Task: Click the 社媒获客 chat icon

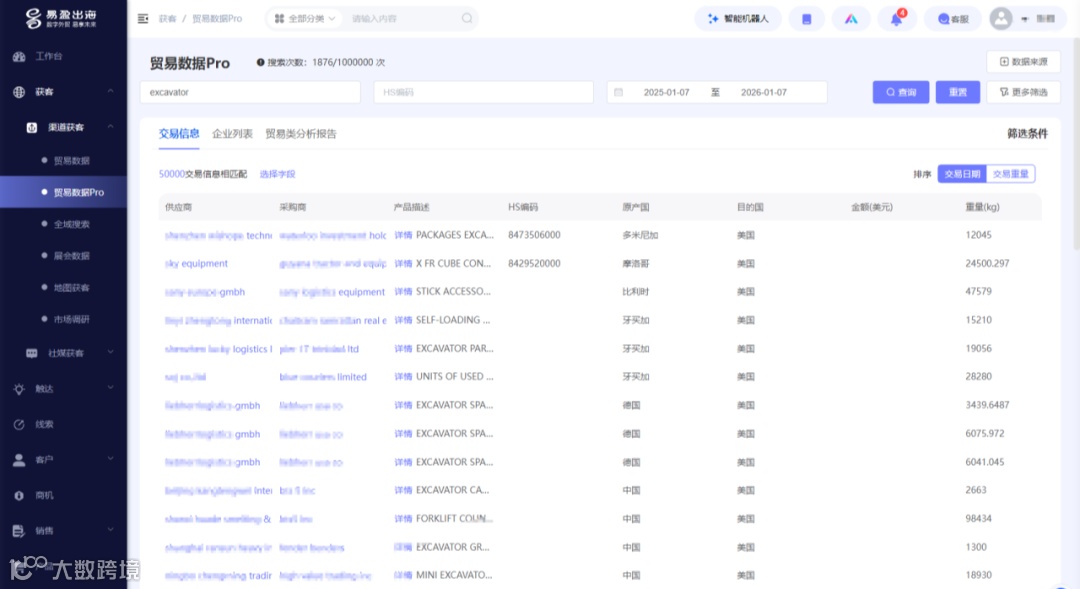Action: [x=32, y=353]
